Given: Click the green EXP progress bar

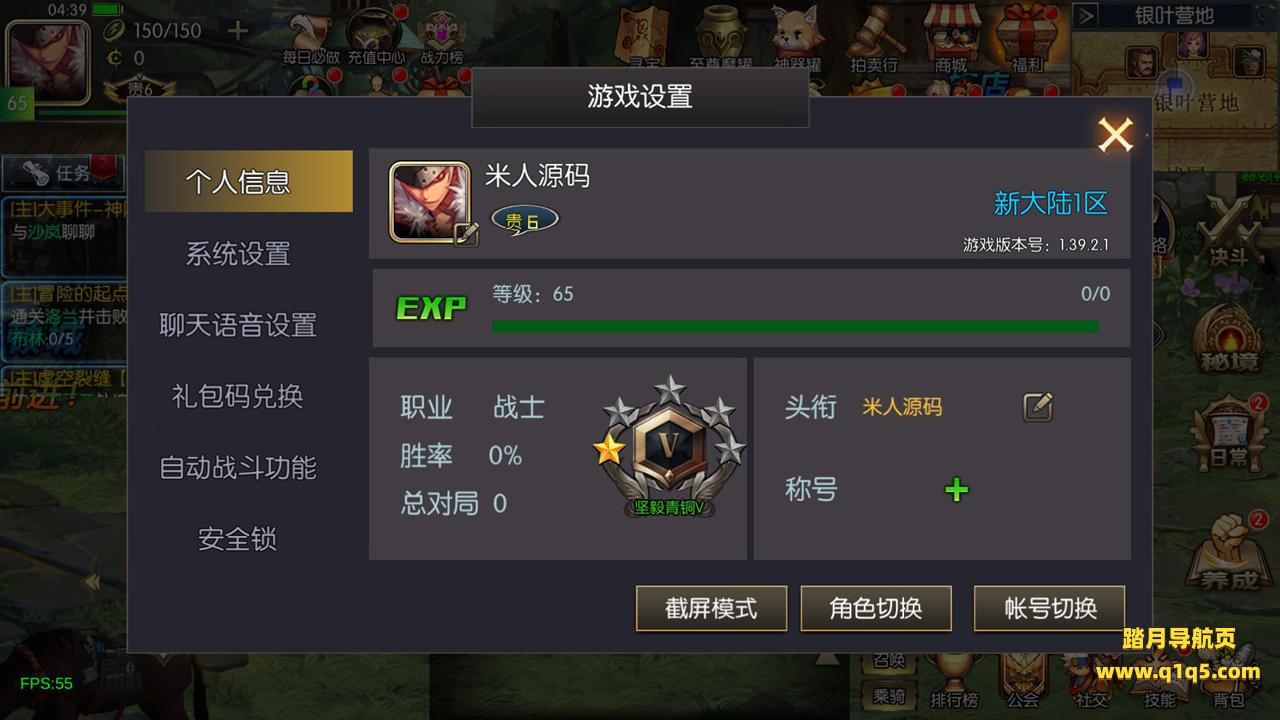Looking at the screenshot, I should pos(795,326).
